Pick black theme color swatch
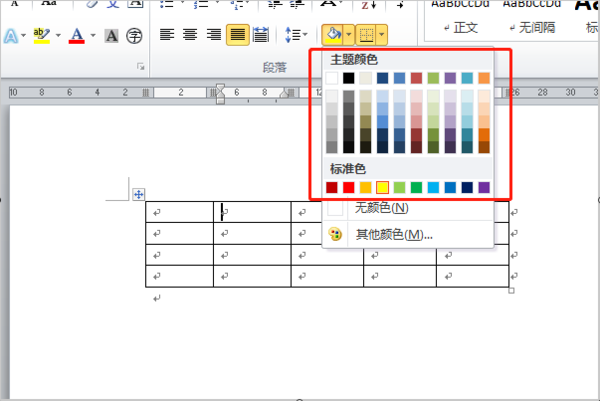The width and height of the screenshot is (600, 401). (x=349, y=78)
